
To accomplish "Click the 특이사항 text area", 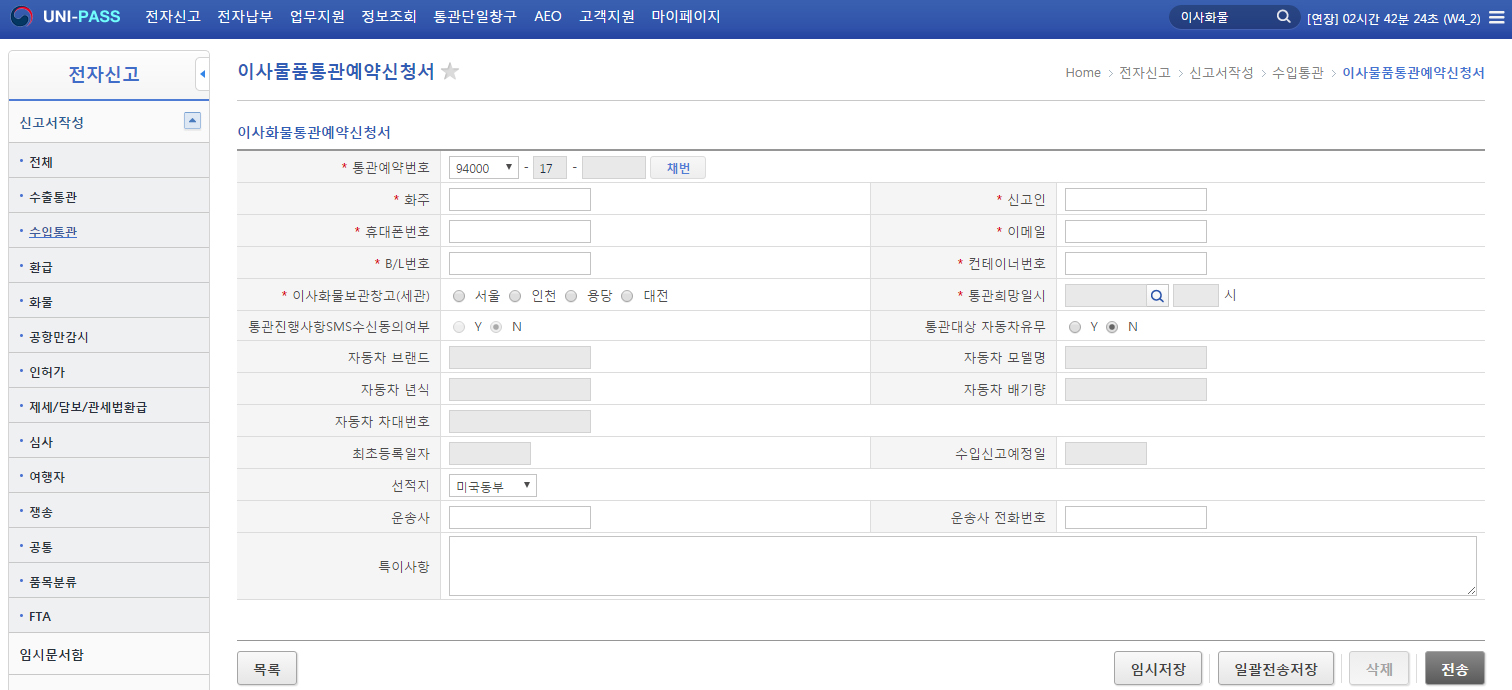I will tap(961, 566).
